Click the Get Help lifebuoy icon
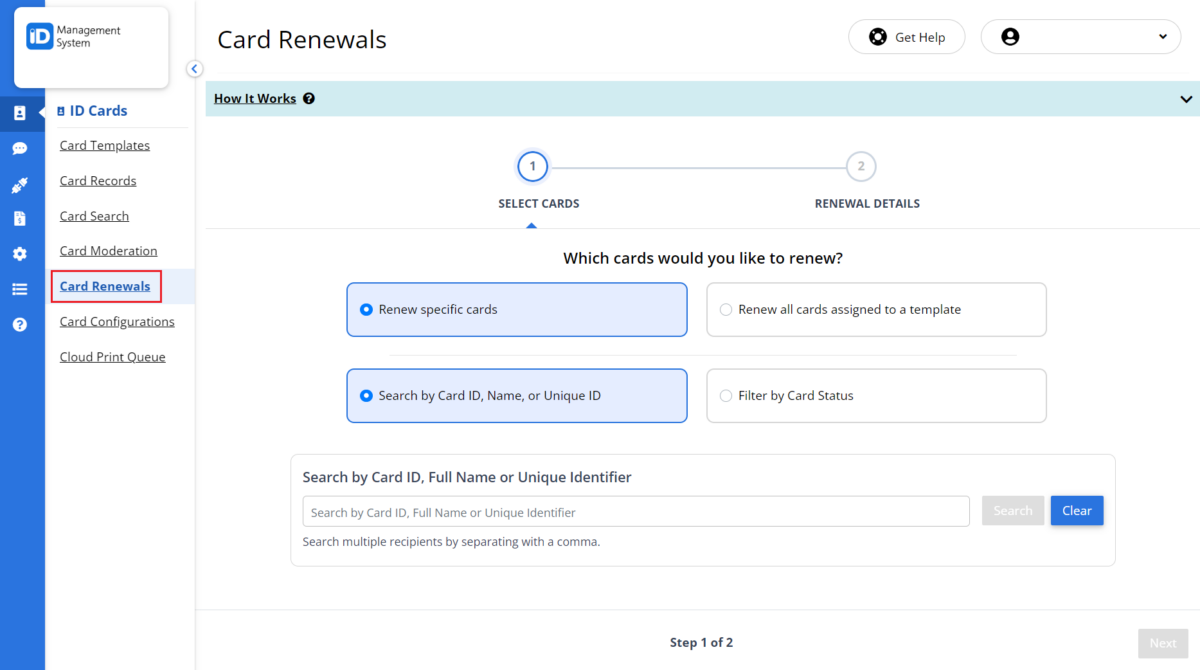This screenshot has width=1200, height=670. [877, 36]
